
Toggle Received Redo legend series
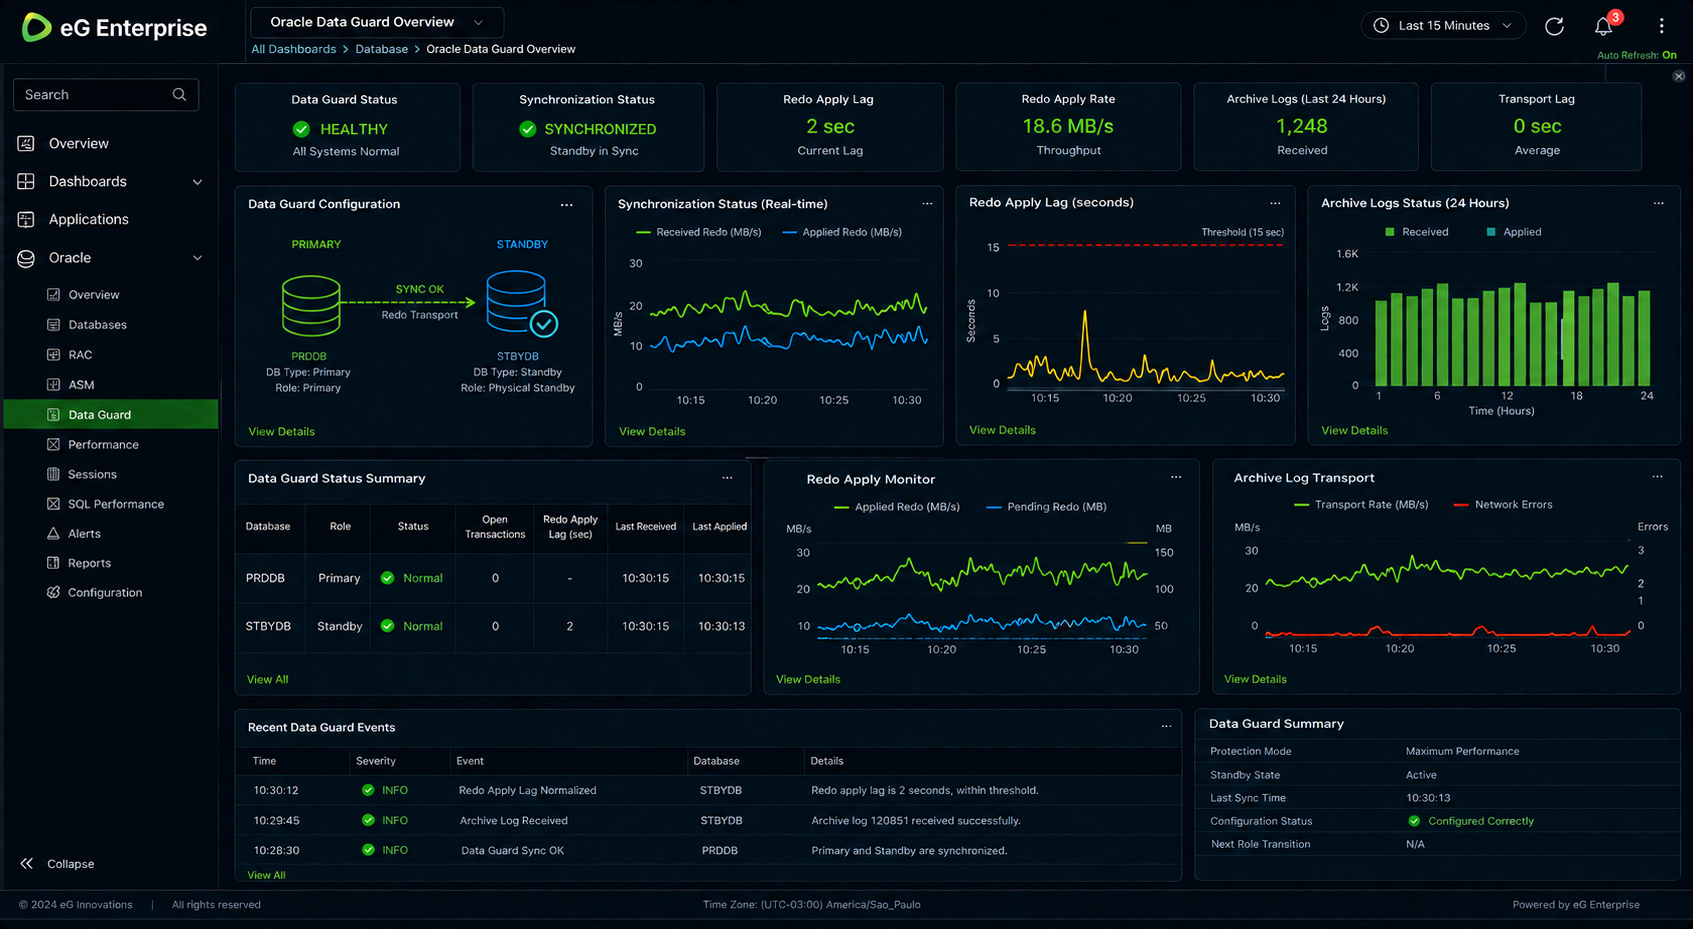pos(698,232)
